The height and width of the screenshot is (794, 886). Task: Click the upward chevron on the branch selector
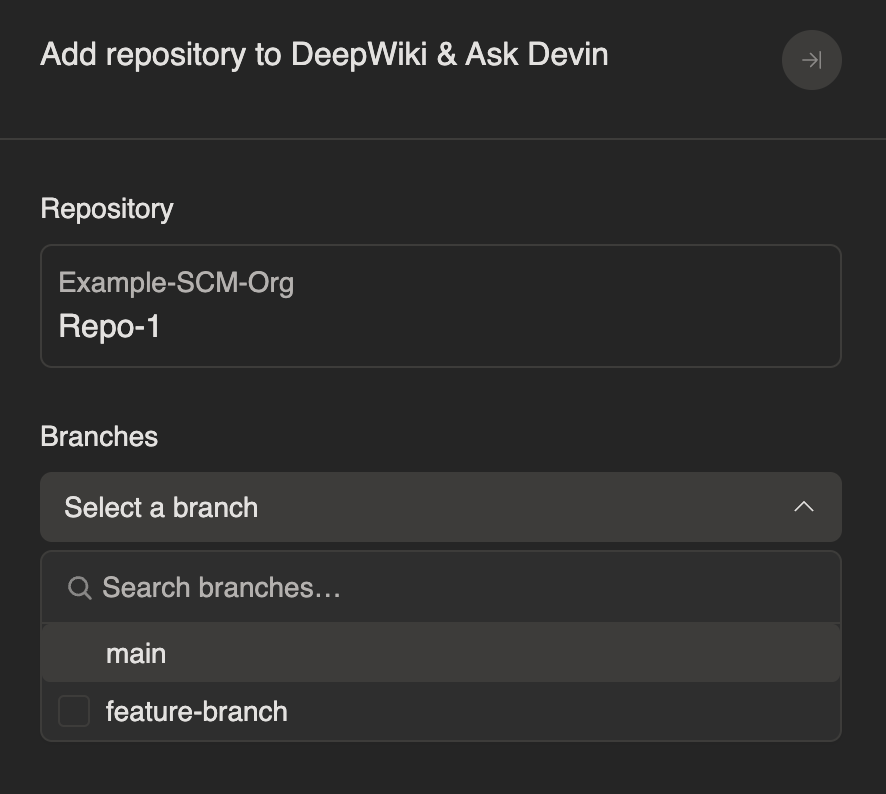tap(804, 507)
